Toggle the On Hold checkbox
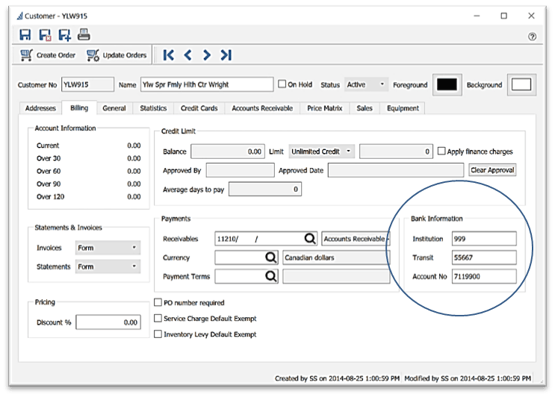Screen dimensions: 555x397 click(282, 84)
